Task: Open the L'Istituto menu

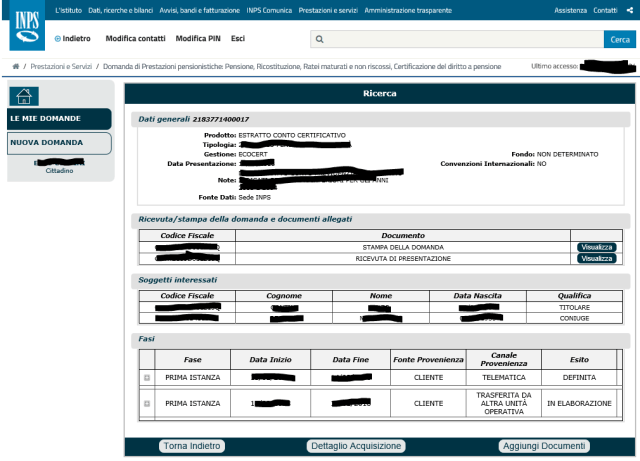Action: [68, 9]
